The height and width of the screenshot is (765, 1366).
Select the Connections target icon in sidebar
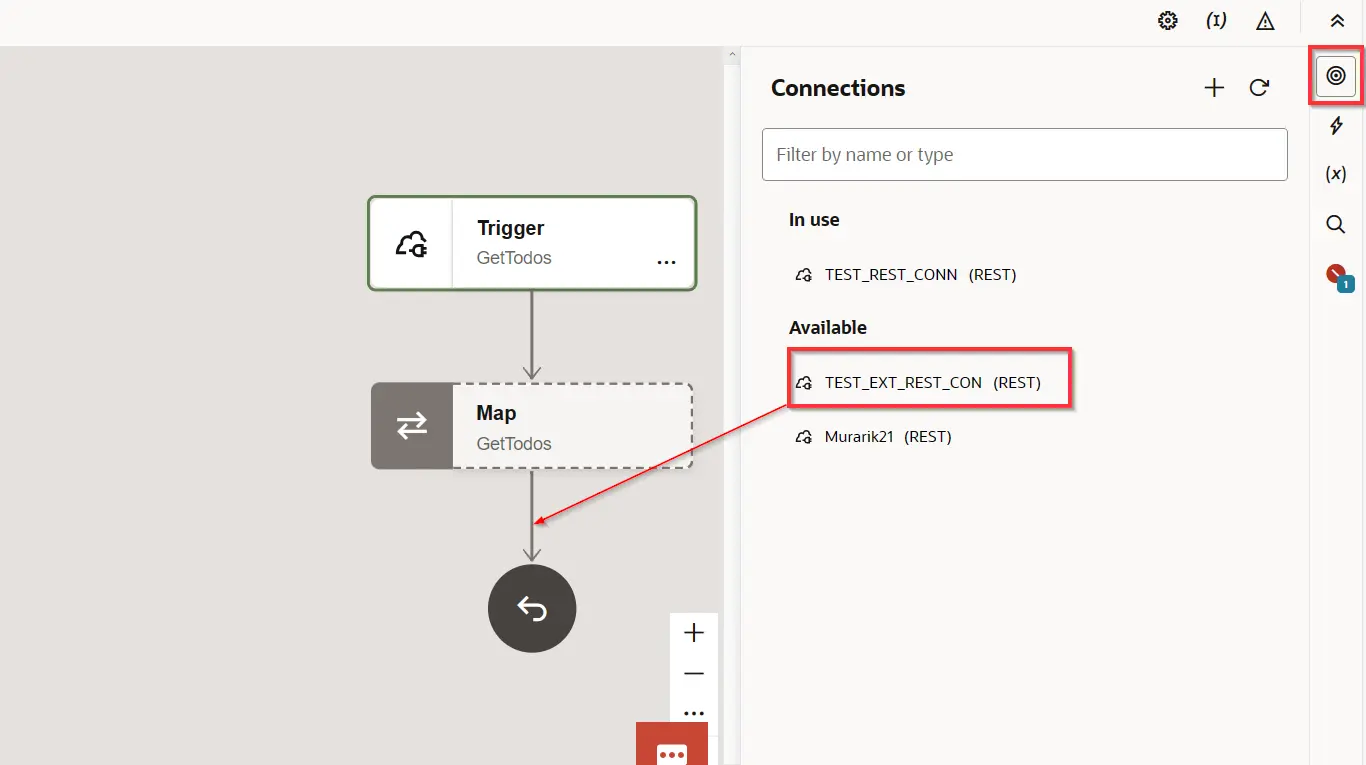[x=1336, y=76]
